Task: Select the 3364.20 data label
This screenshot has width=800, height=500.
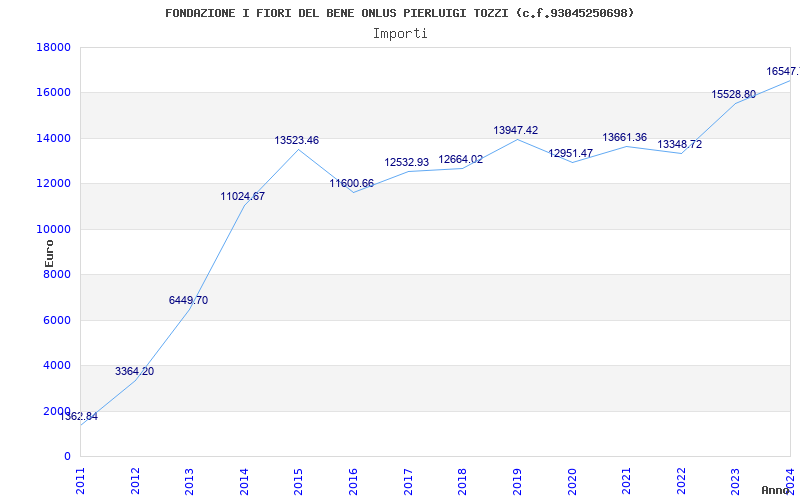Action: pos(134,371)
